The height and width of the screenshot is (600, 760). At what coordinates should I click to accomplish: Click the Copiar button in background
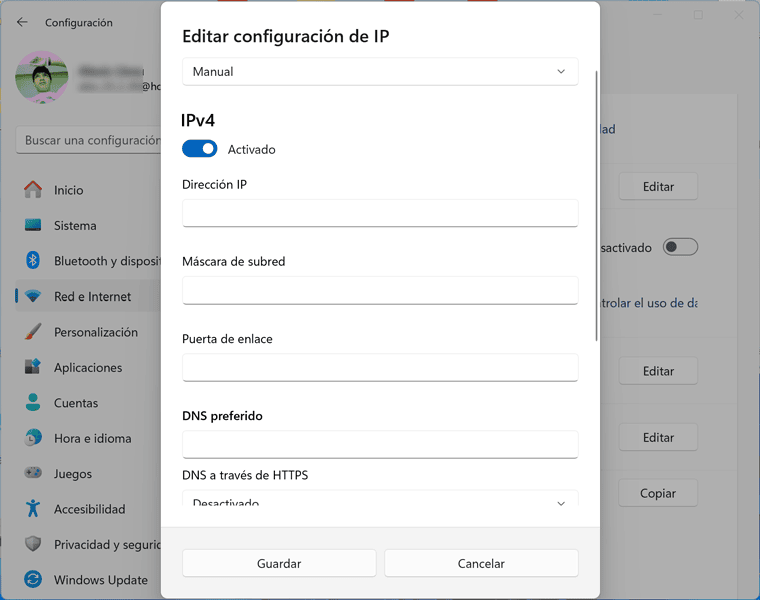click(x=658, y=493)
